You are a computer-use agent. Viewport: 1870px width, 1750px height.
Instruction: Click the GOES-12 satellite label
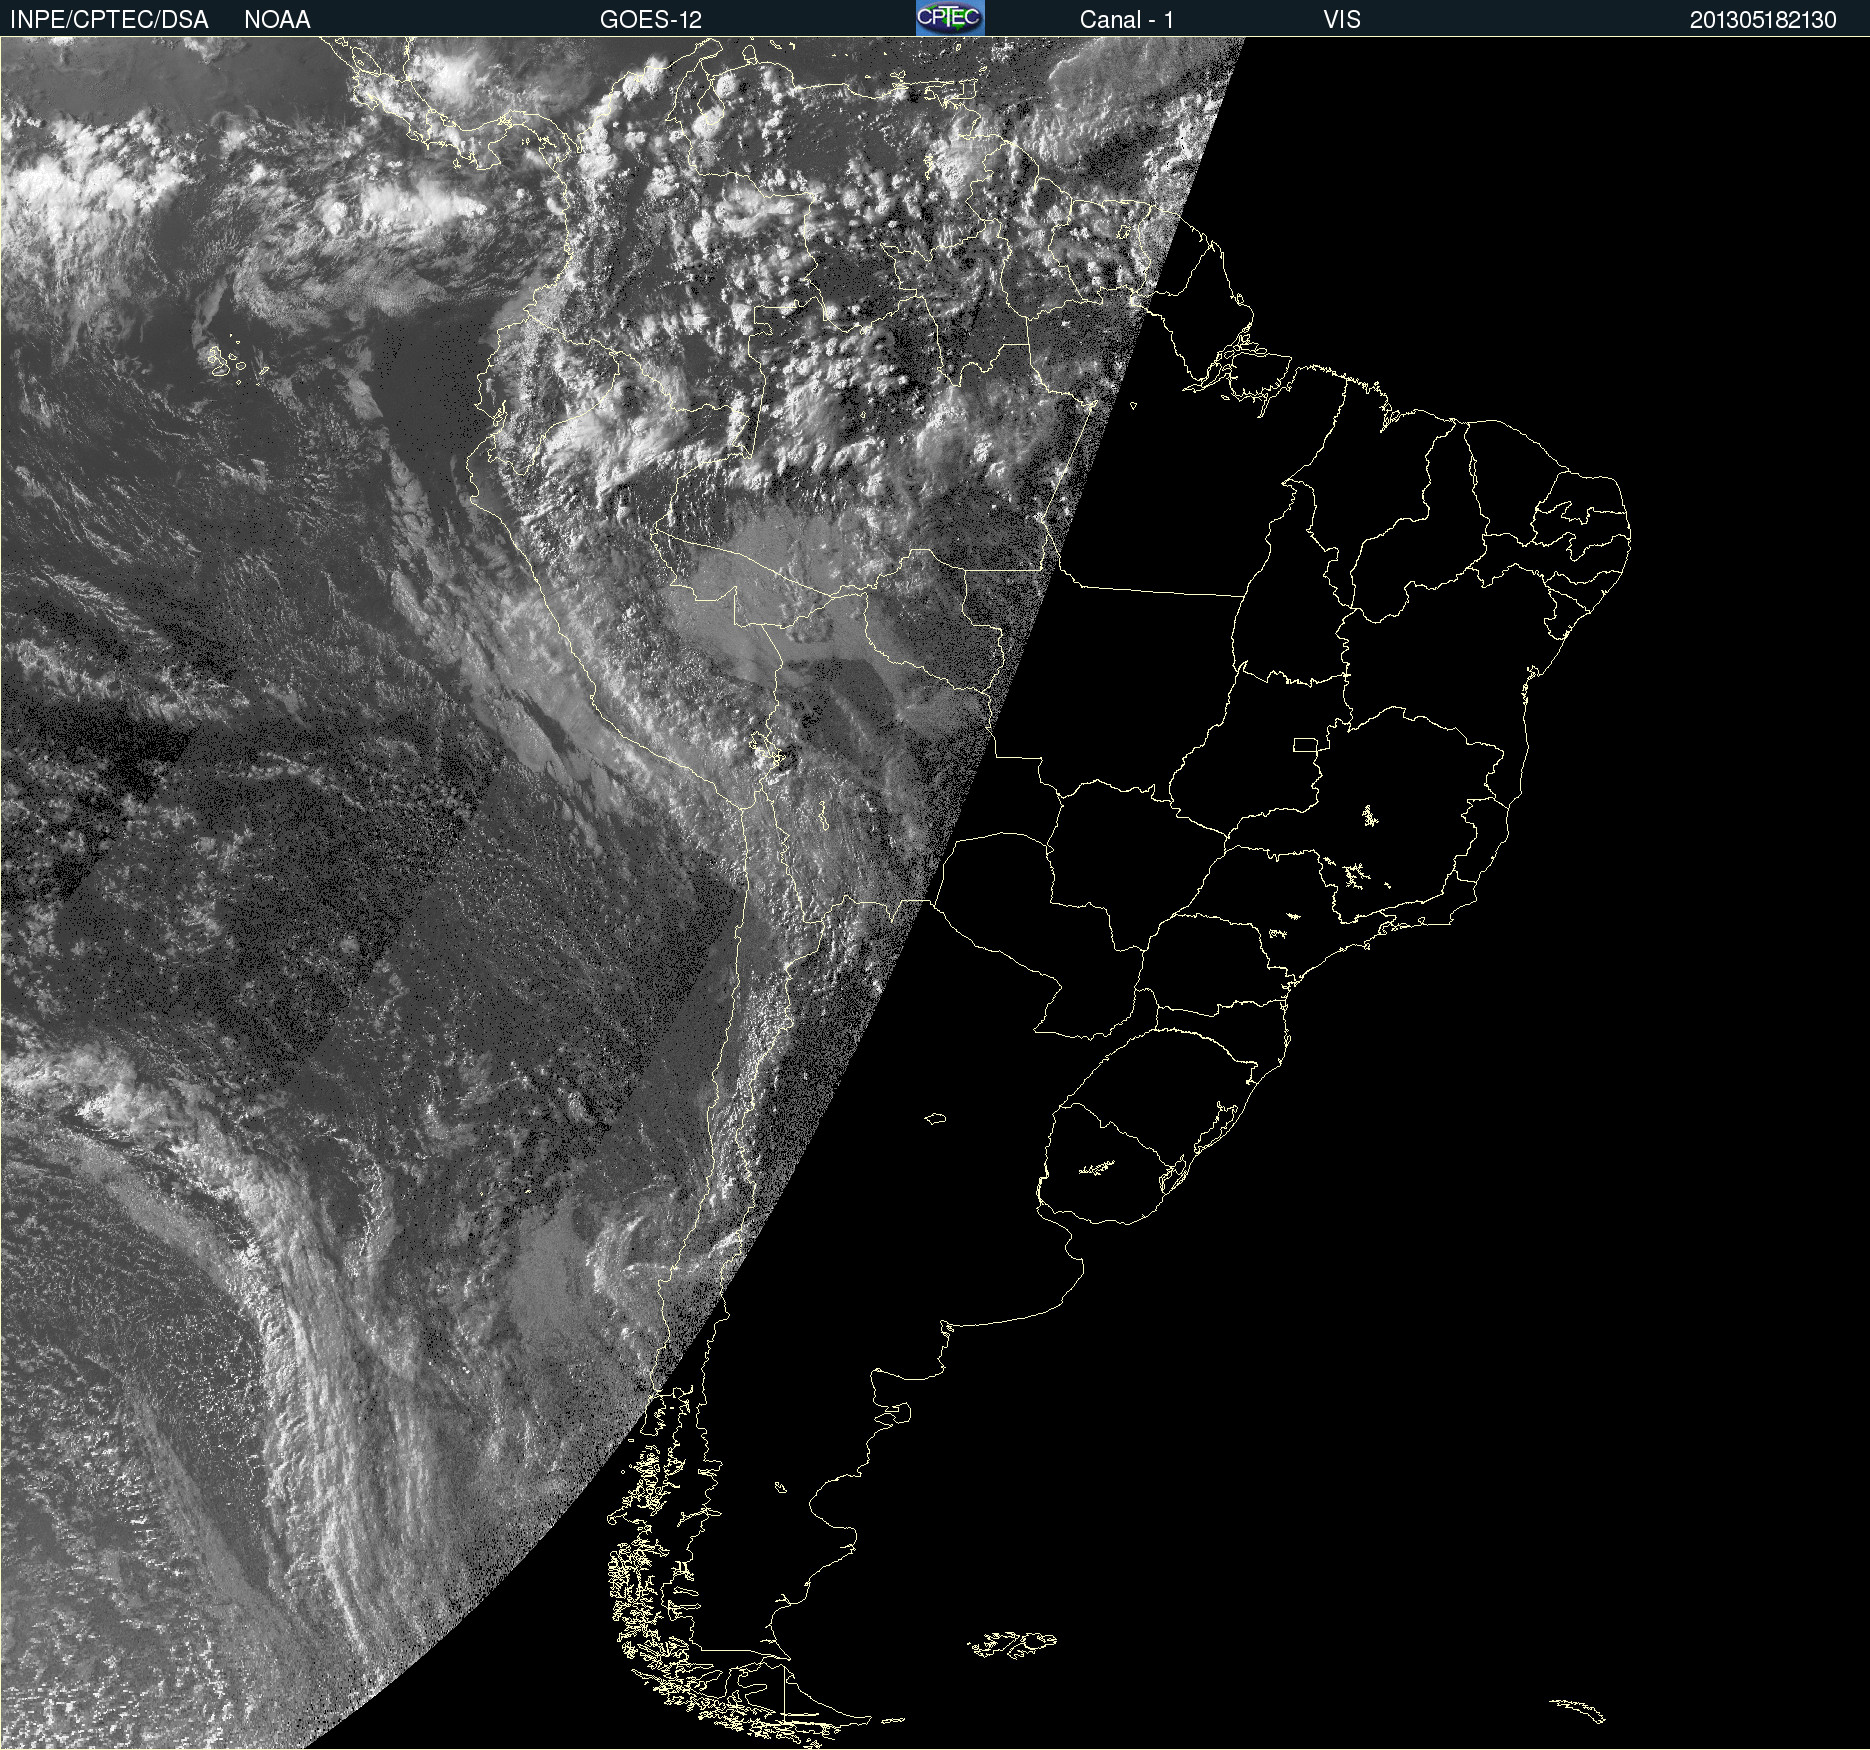point(651,20)
